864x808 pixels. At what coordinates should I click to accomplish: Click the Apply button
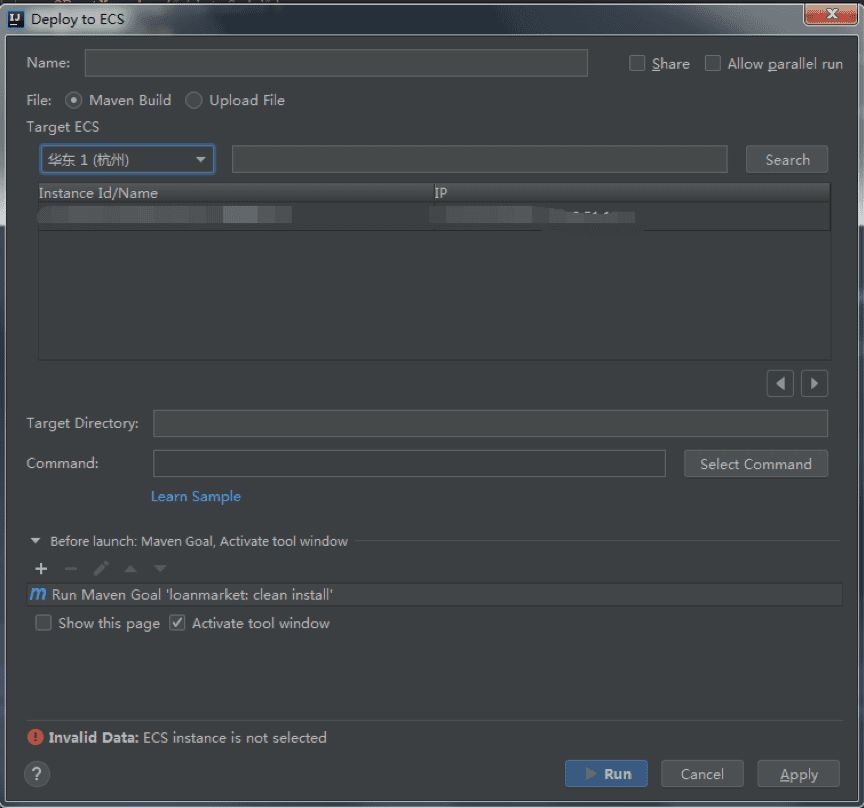click(798, 774)
